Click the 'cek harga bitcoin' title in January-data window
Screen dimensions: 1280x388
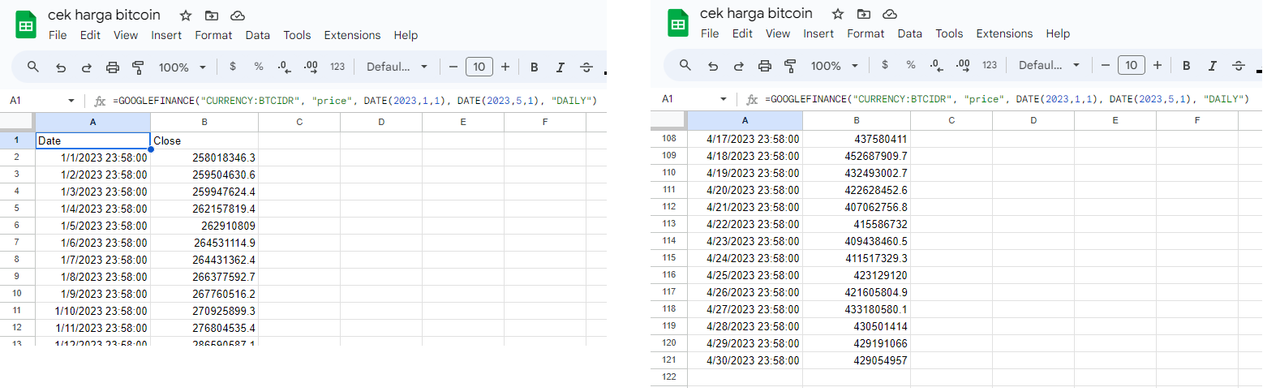point(104,15)
